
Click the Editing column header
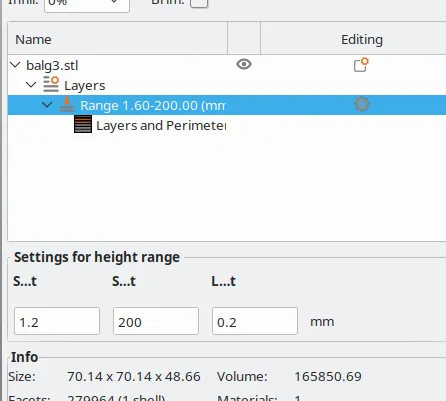[x=362, y=39]
